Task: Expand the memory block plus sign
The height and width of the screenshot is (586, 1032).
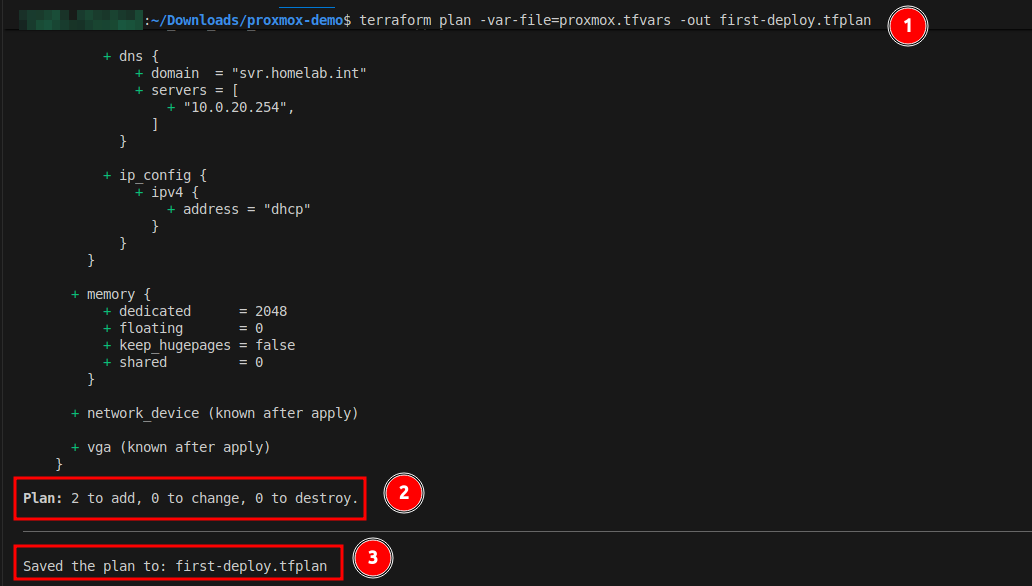Action: point(74,293)
